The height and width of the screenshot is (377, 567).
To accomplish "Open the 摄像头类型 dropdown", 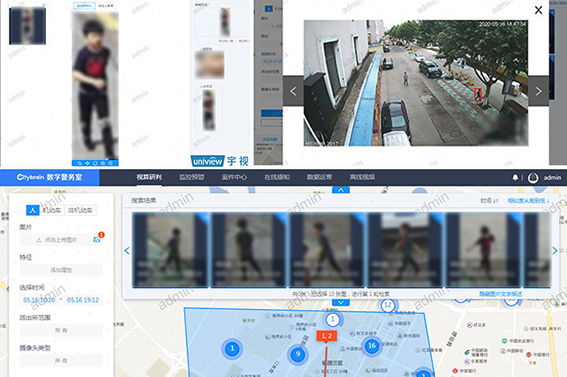I will tap(61, 360).
